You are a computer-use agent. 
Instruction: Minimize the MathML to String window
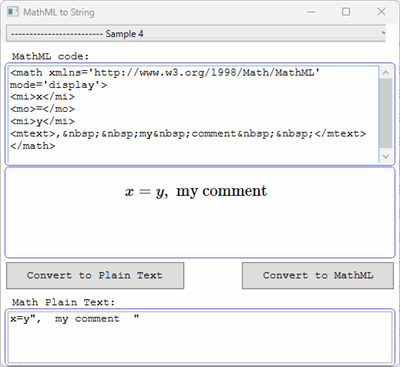click(311, 12)
